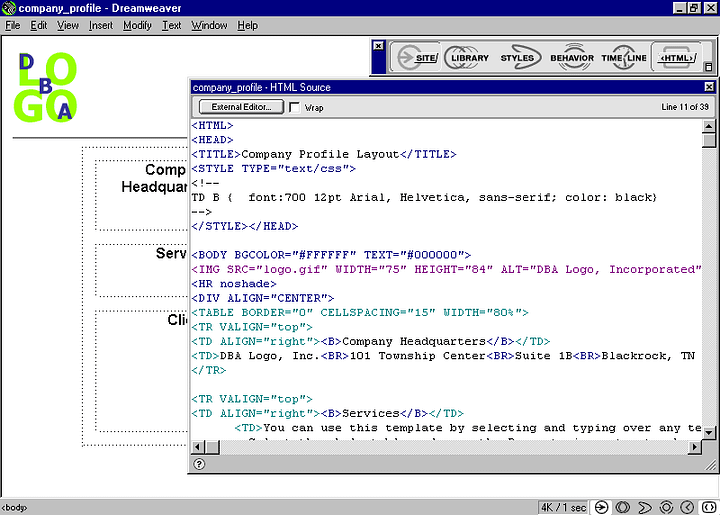Open the Help menu
The width and height of the screenshot is (720, 515).
tap(248, 25)
